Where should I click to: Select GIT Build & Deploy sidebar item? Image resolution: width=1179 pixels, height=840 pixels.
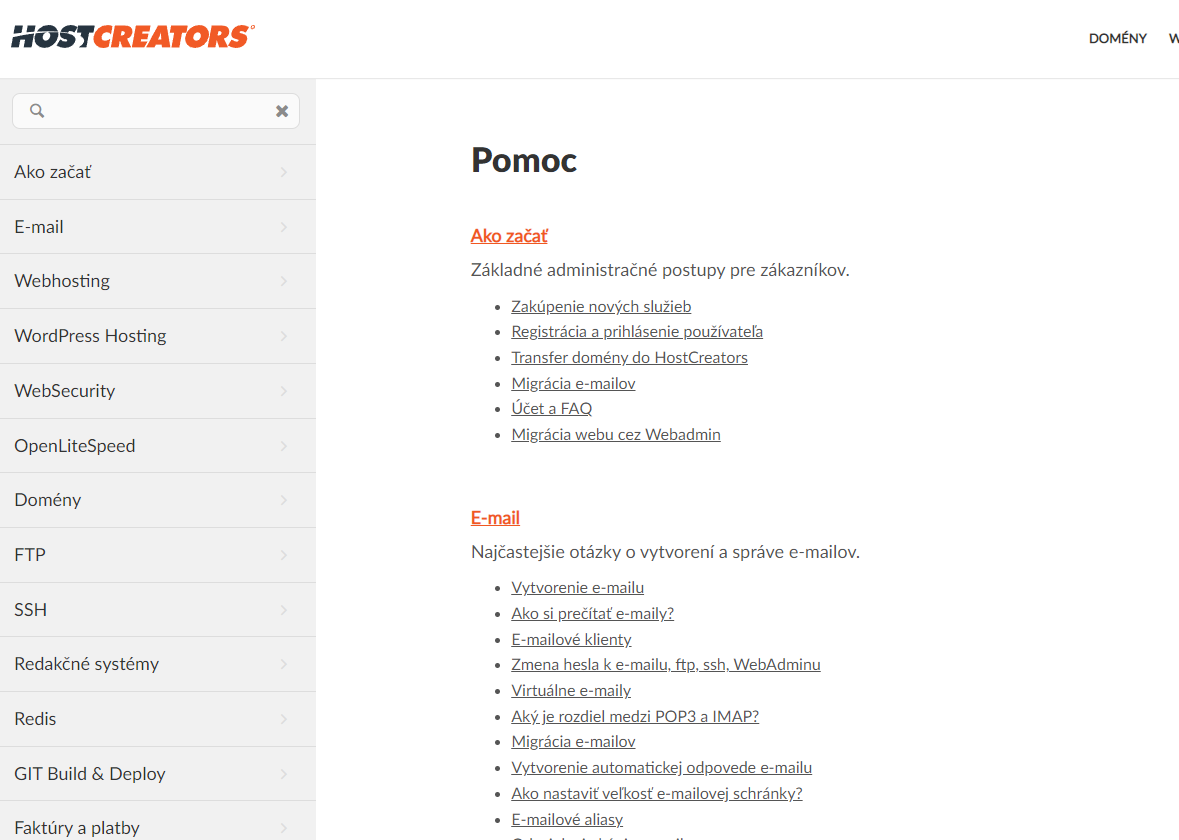[x=158, y=774]
